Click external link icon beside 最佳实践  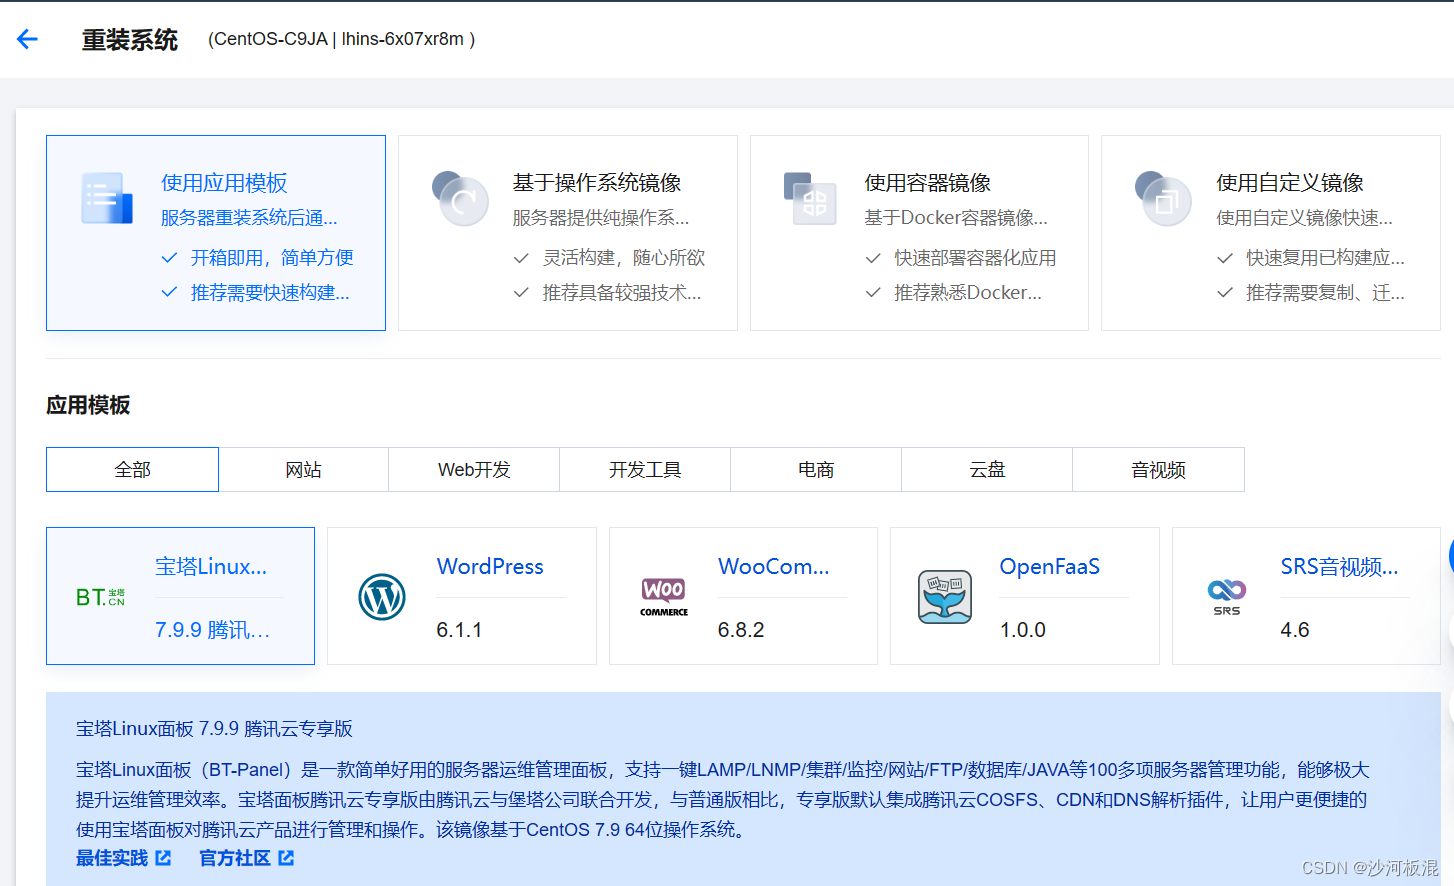point(164,858)
